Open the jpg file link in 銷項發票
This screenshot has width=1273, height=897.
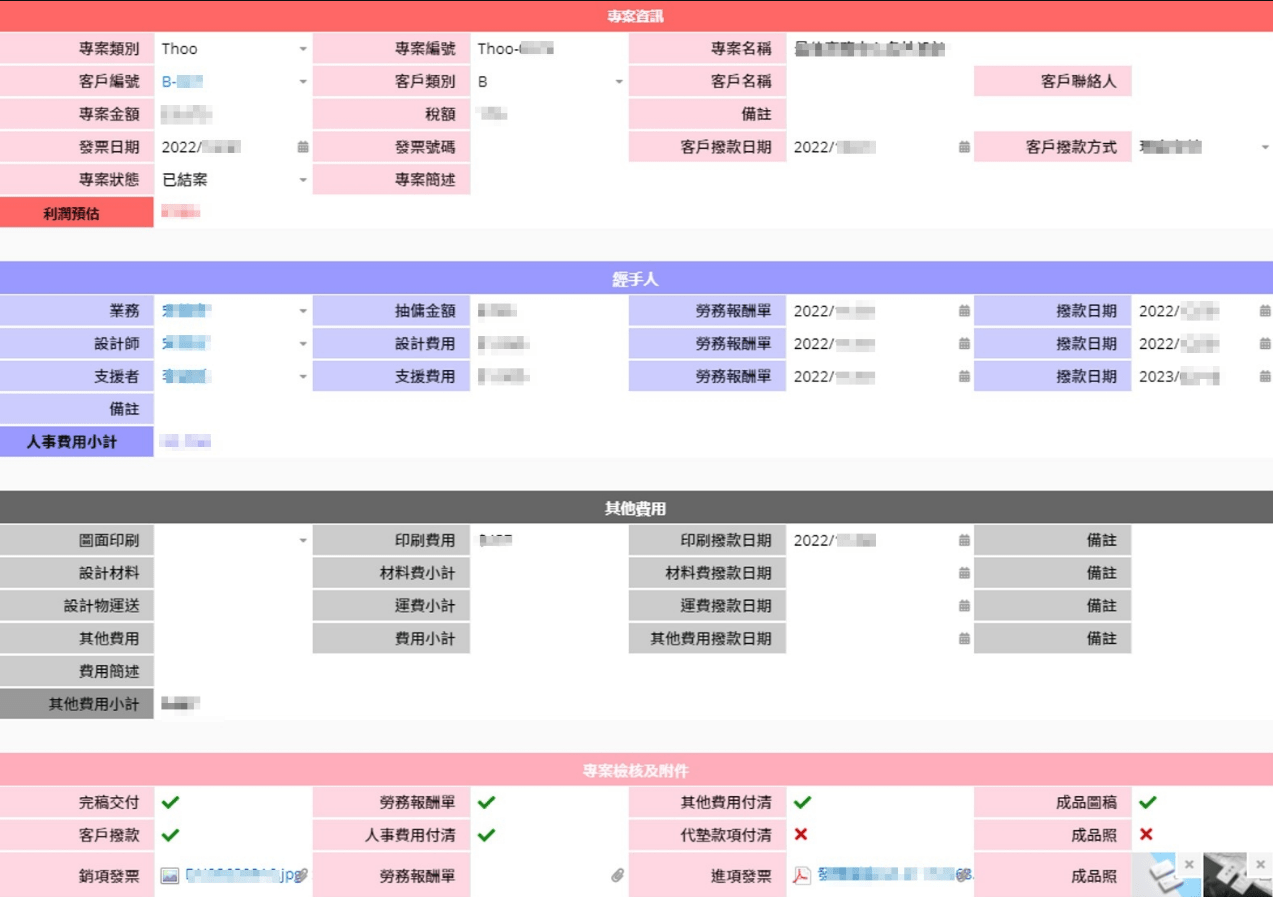click(x=242, y=875)
